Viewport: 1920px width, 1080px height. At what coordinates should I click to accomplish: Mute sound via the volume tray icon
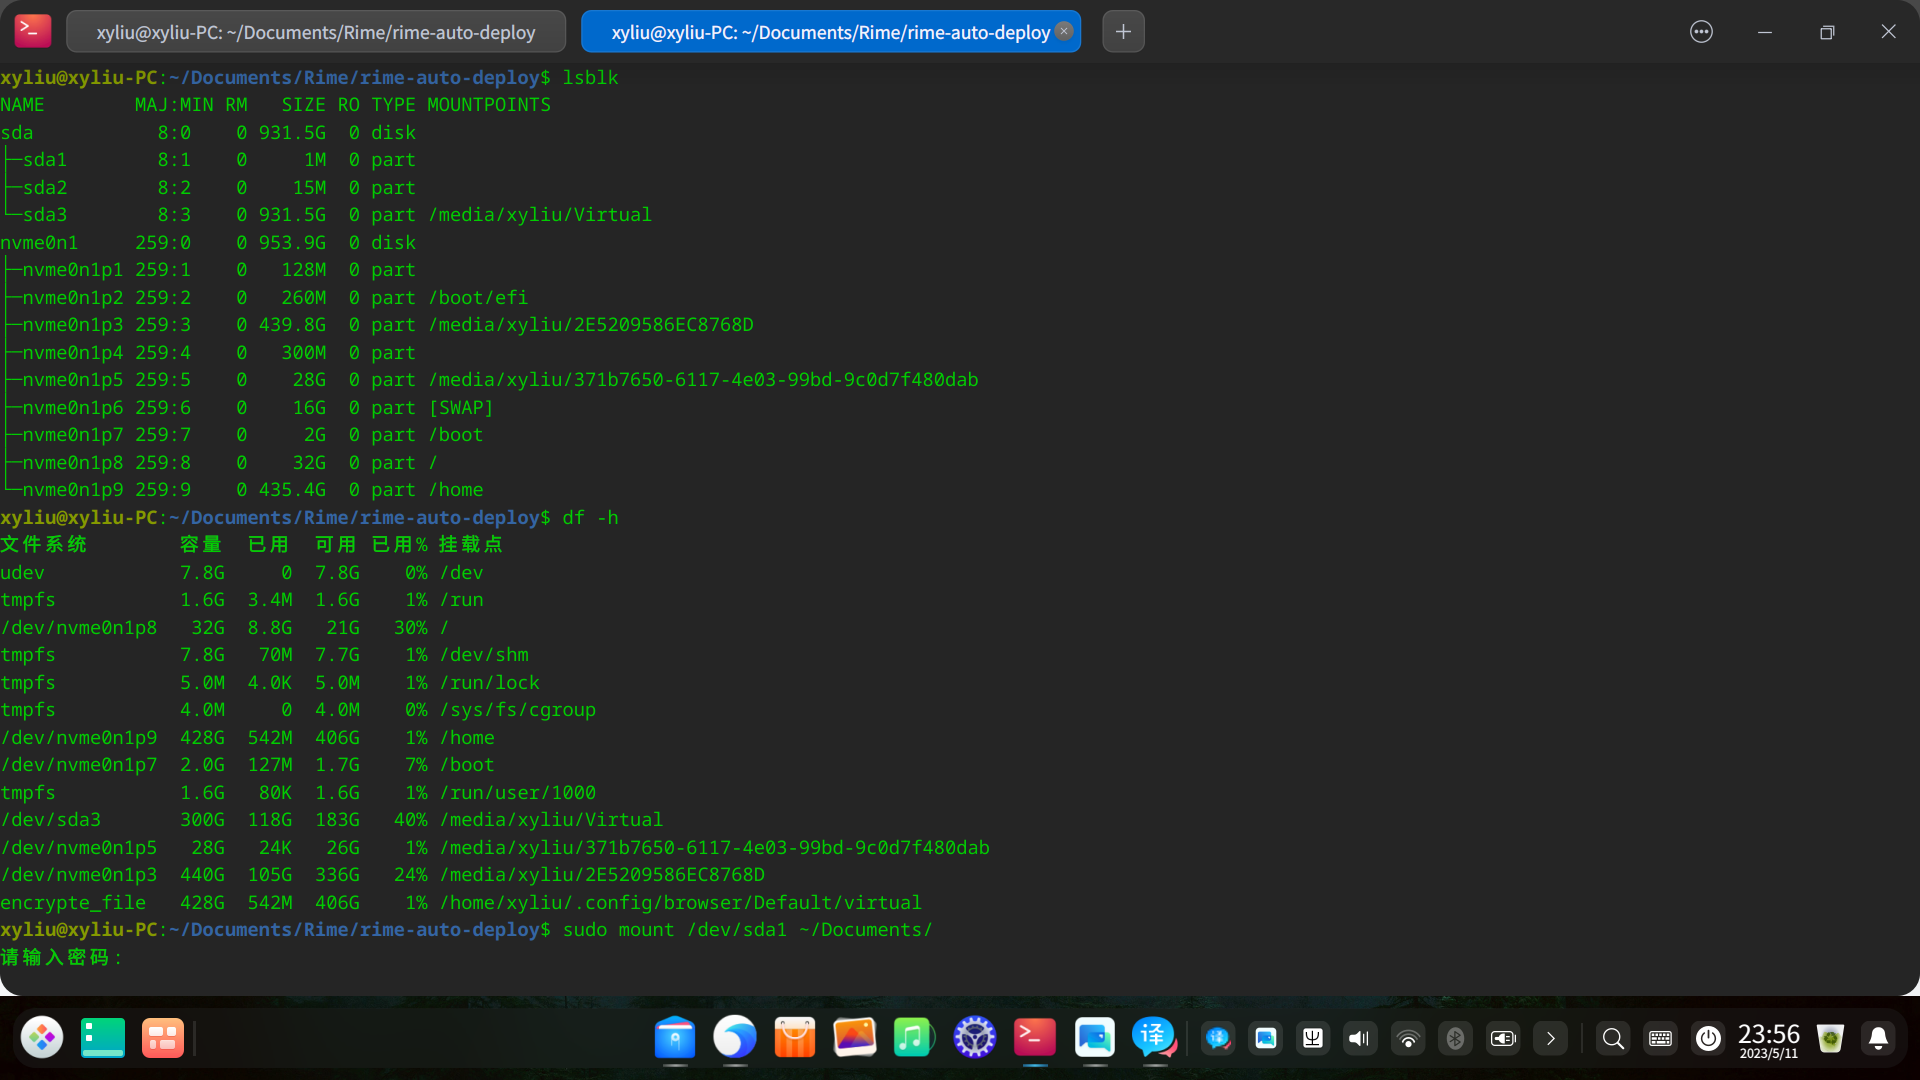pos(1359,1039)
